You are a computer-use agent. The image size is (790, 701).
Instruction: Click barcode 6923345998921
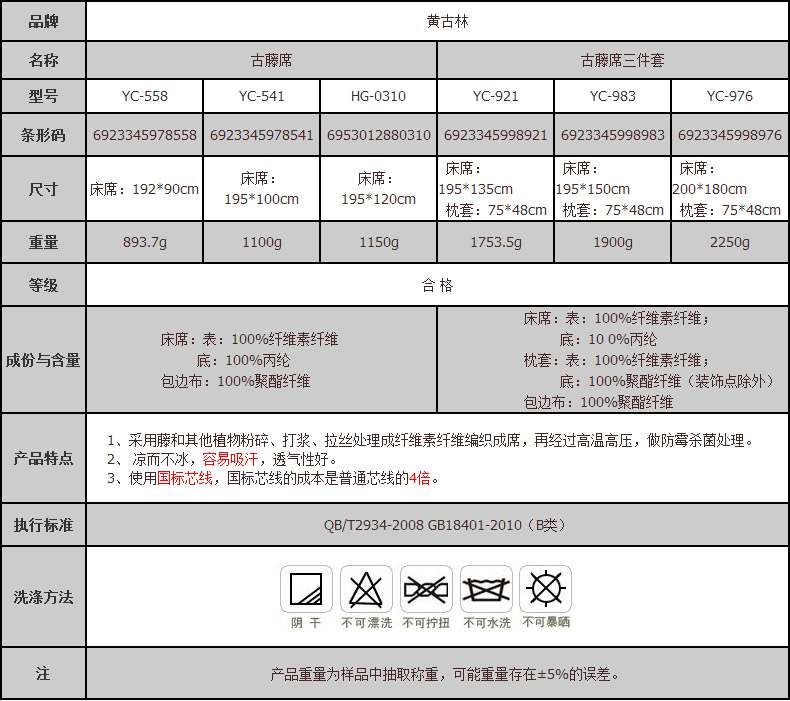pos(496,135)
